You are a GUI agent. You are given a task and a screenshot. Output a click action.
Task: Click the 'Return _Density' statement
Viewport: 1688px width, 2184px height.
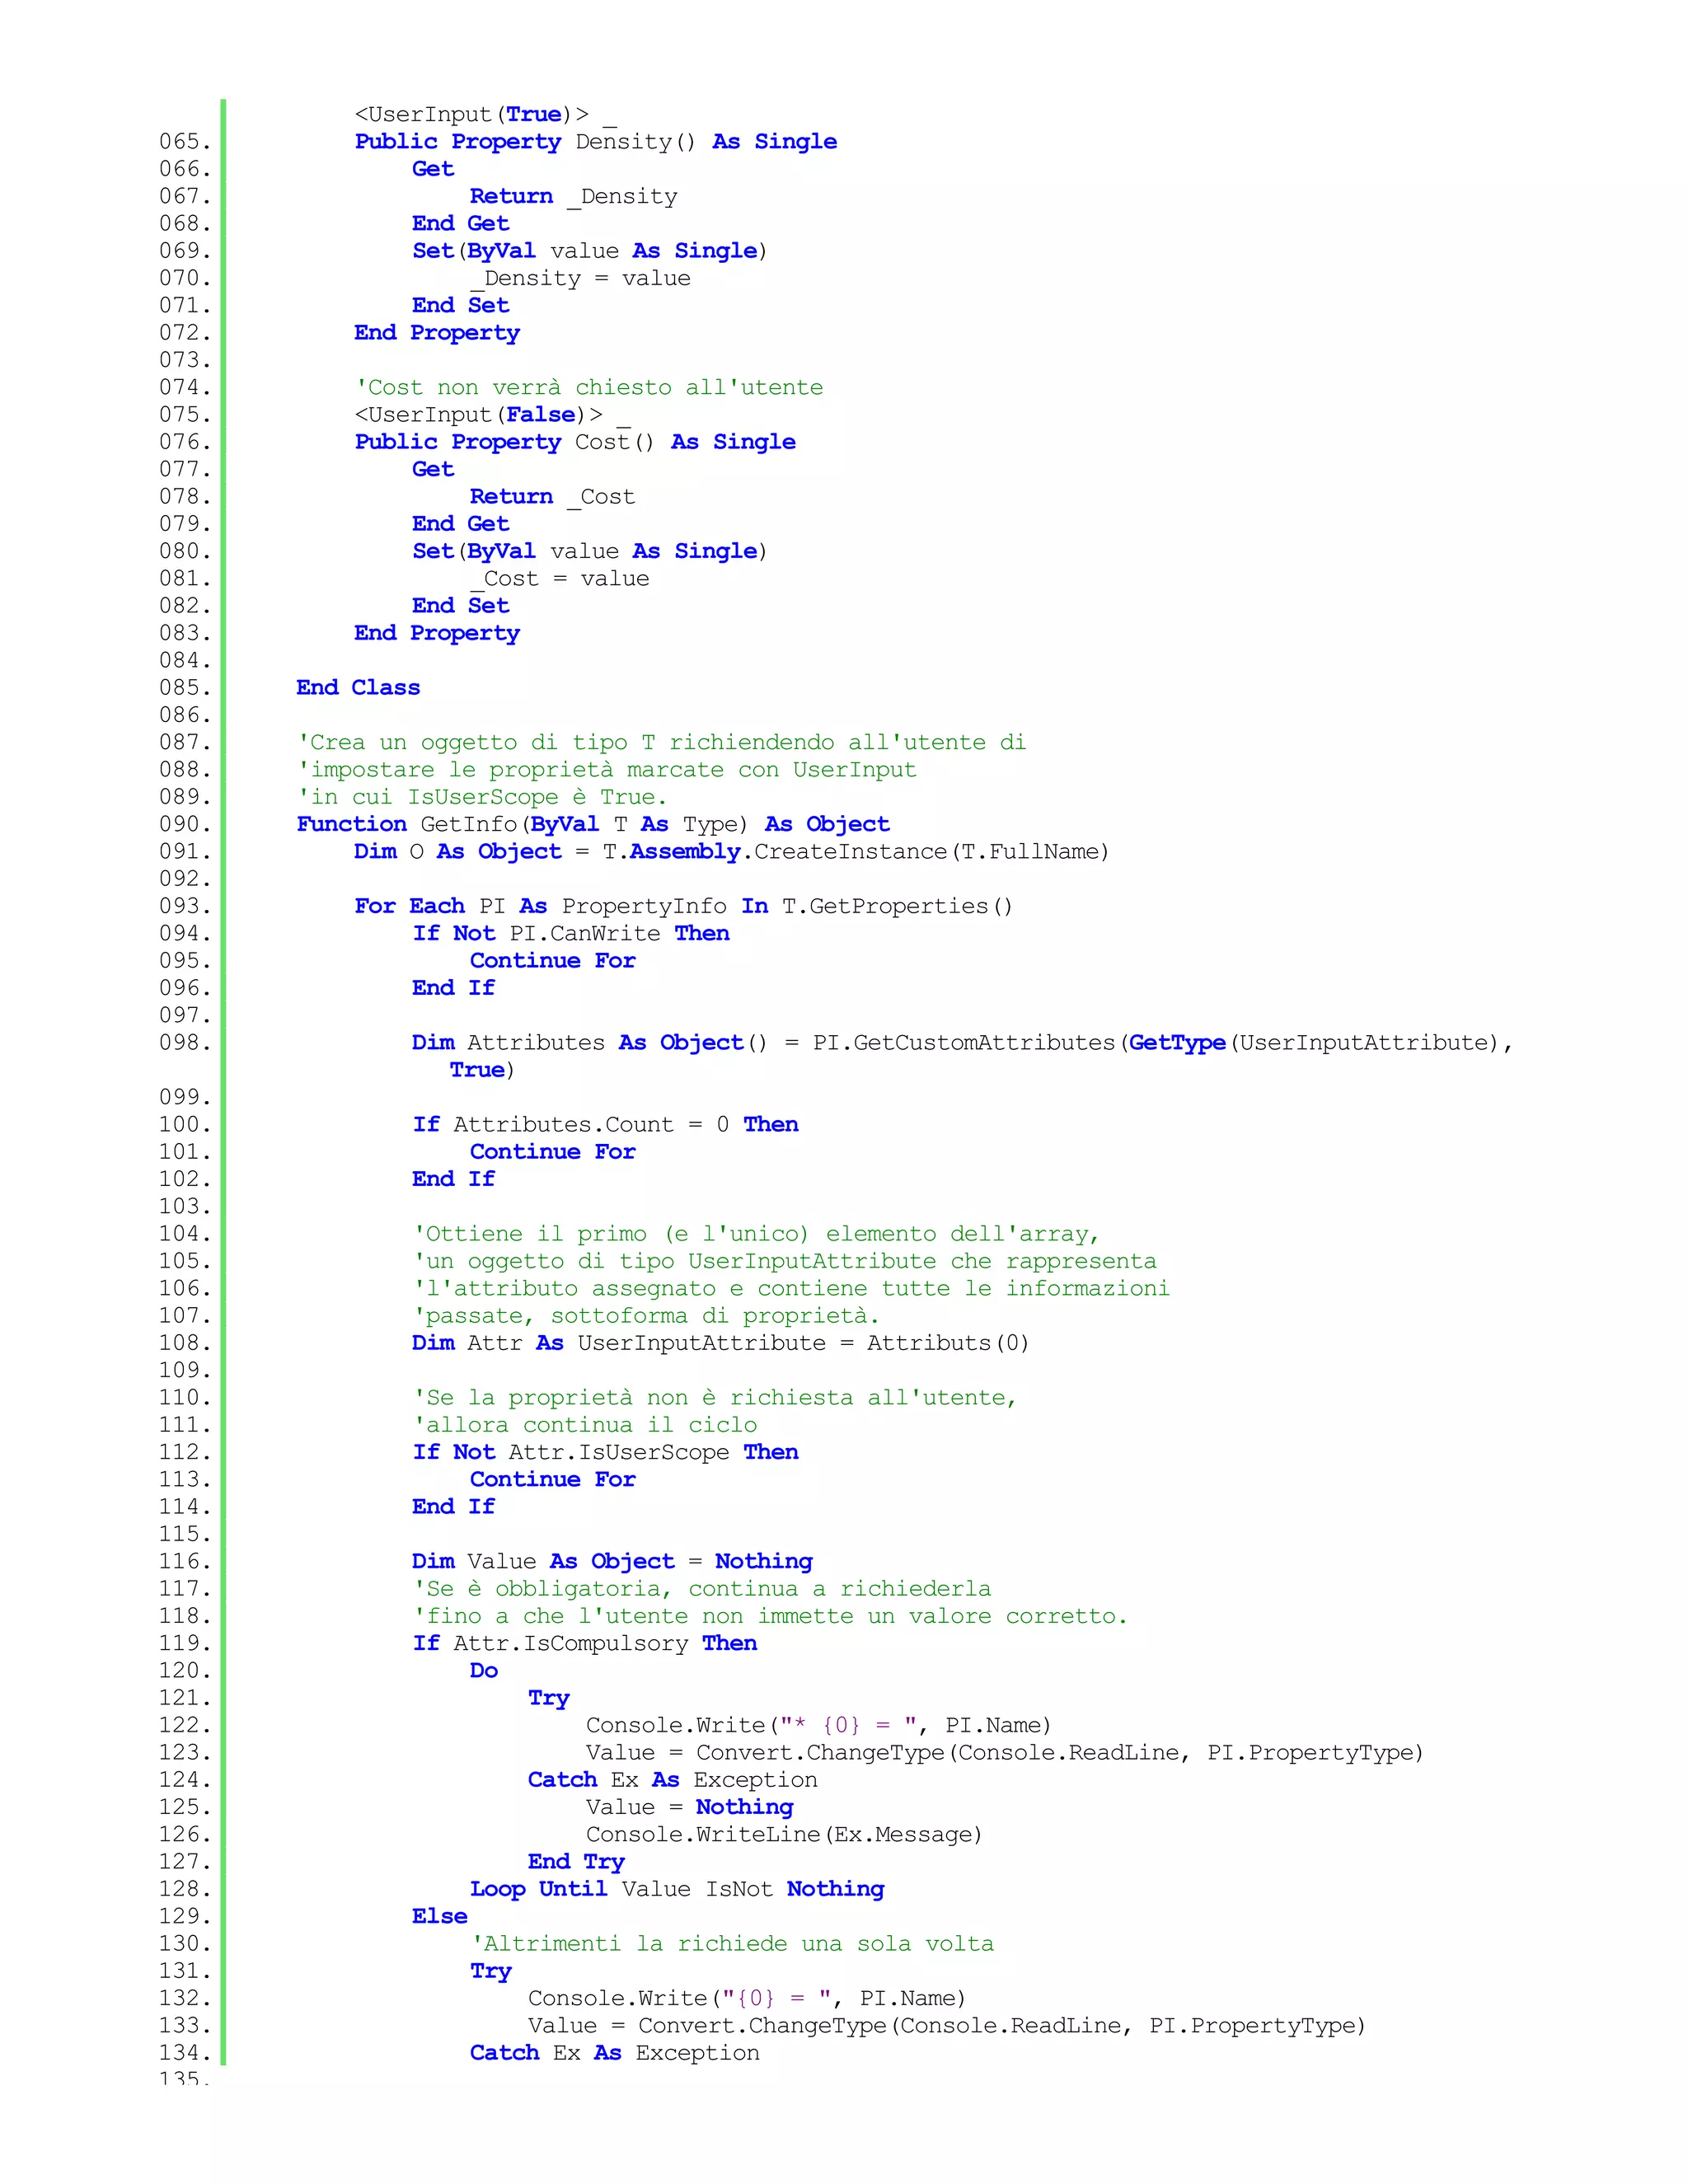pos(573,197)
